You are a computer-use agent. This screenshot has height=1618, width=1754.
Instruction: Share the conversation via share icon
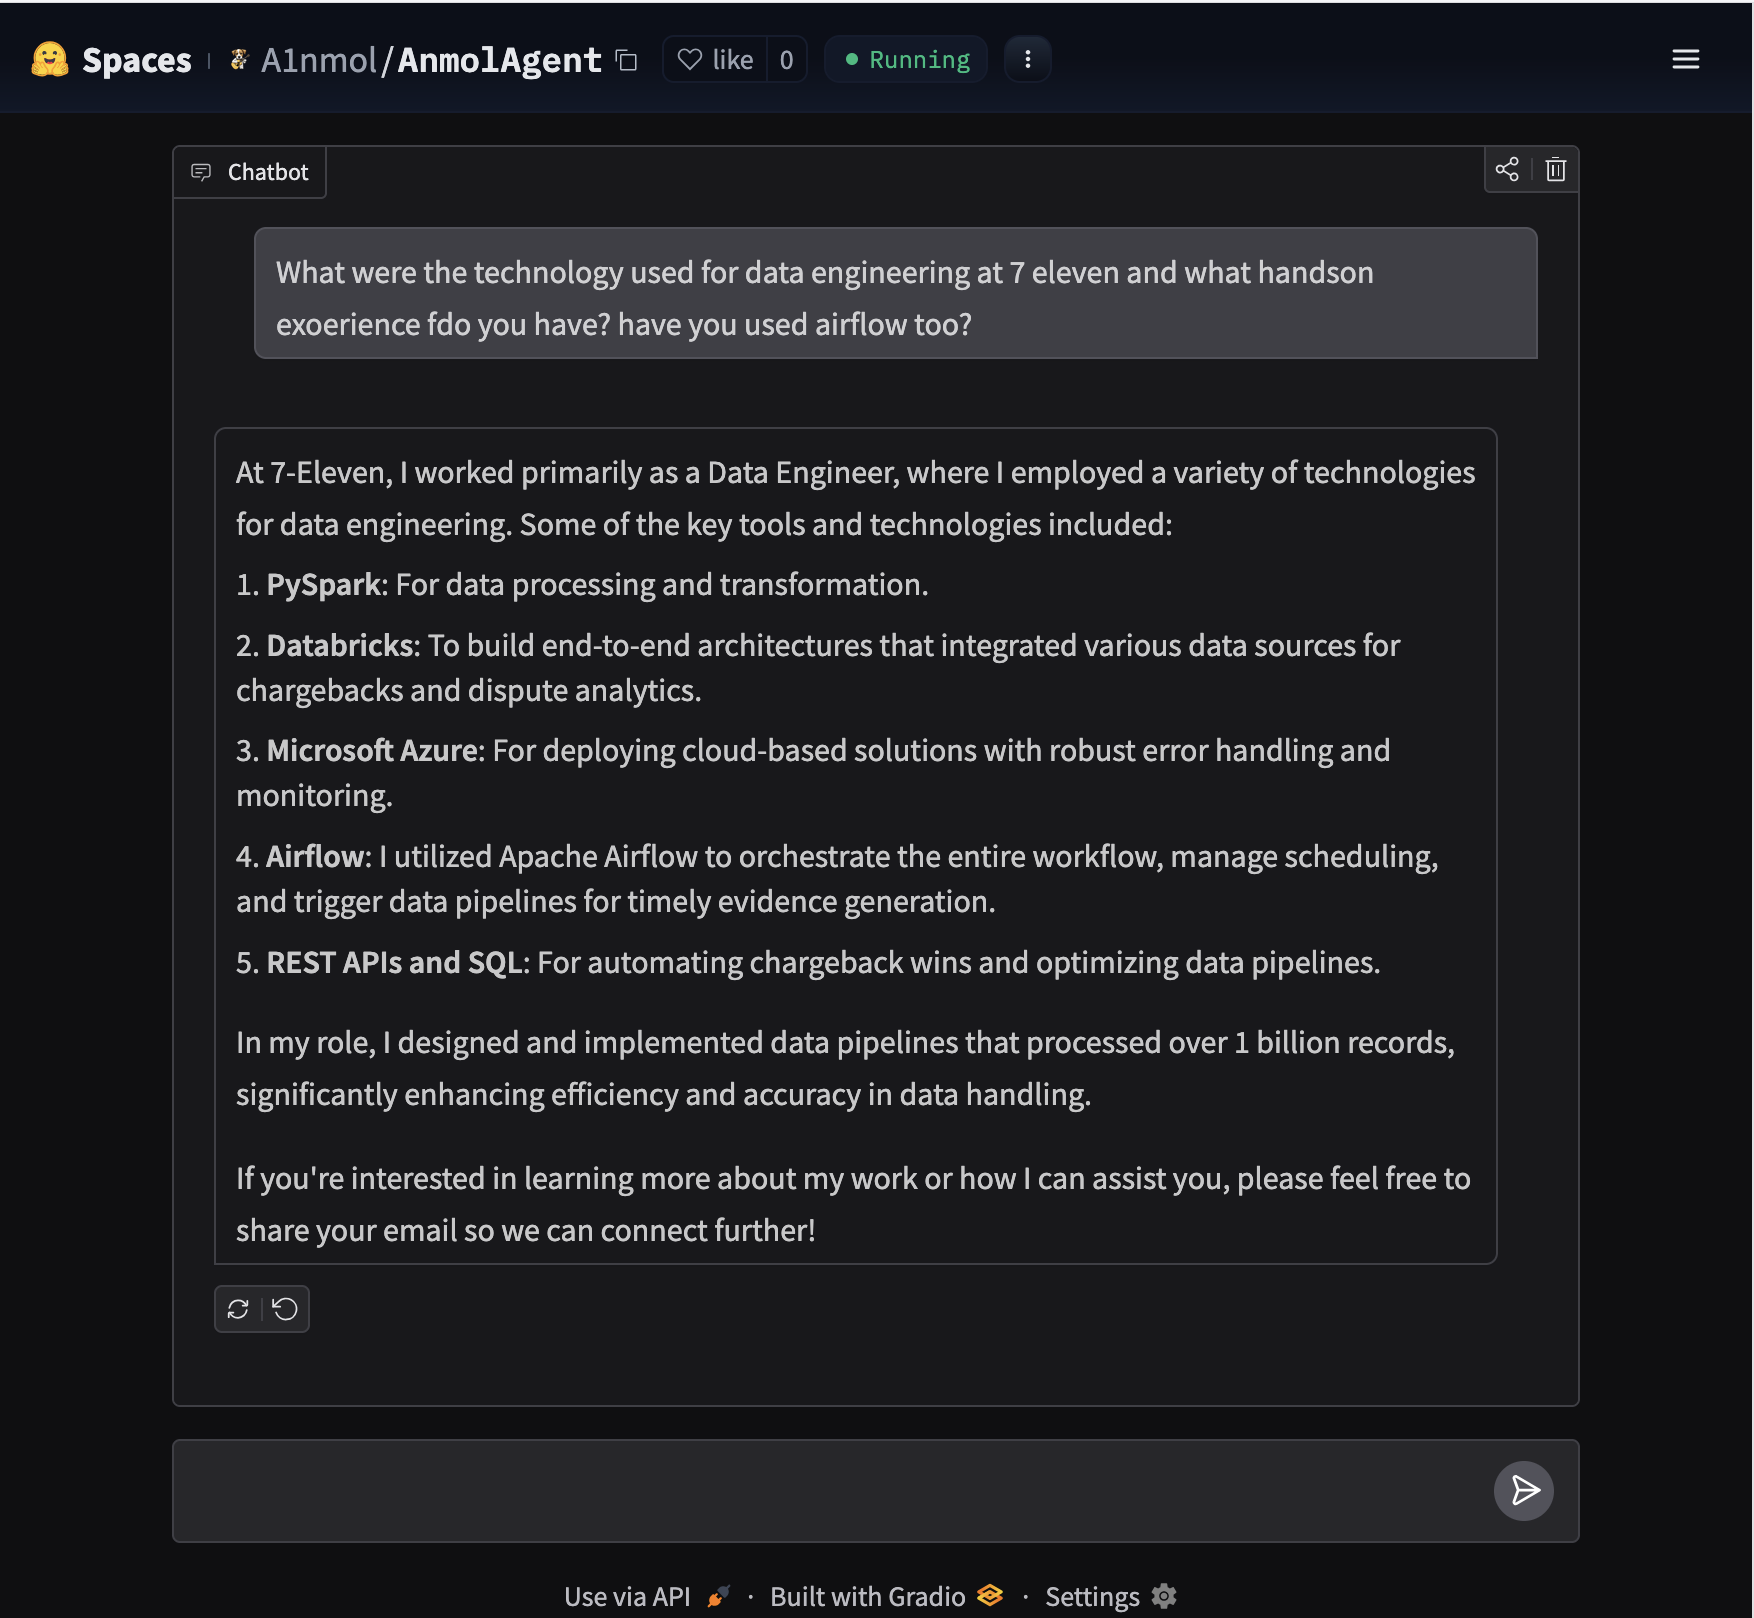[x=1507, y=169]
